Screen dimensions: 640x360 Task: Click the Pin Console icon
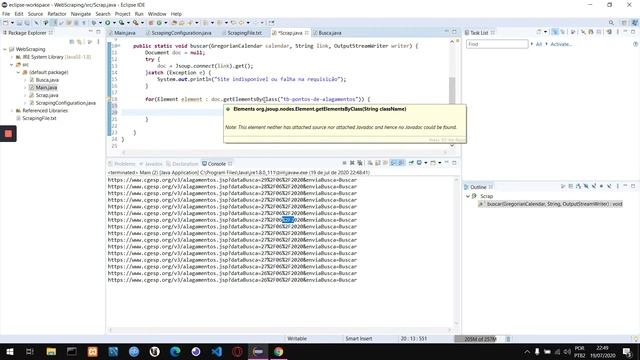(x=411, y=163)
